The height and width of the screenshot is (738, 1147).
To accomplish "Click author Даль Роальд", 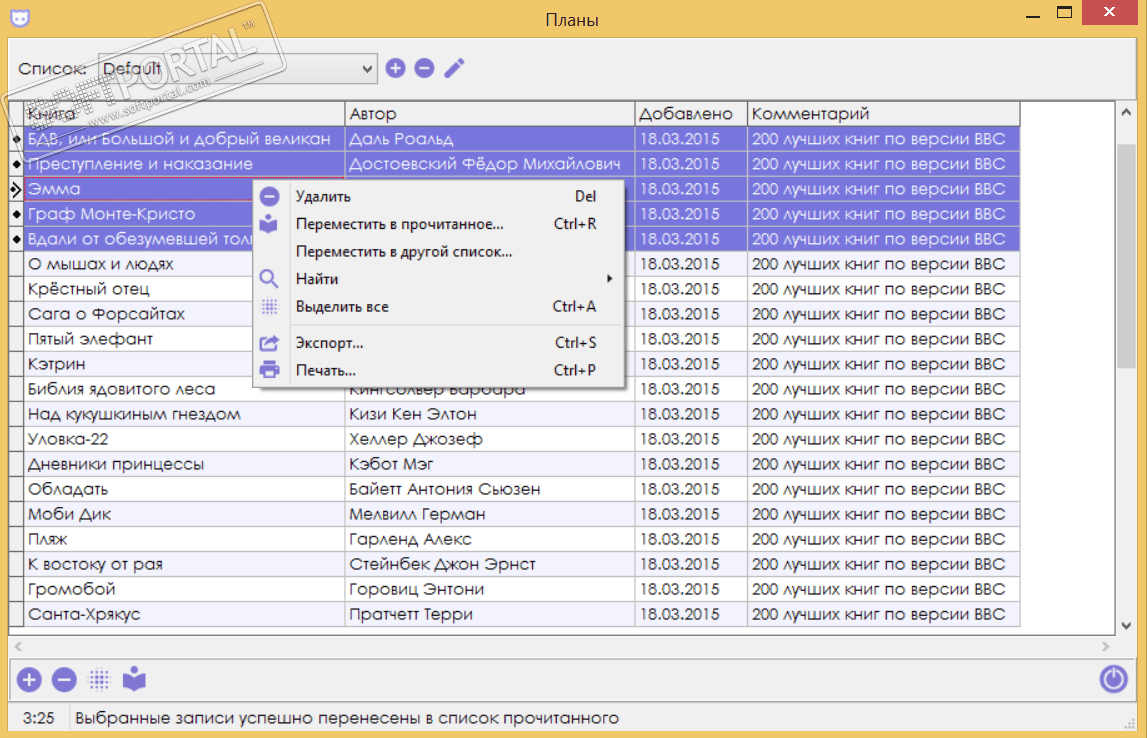I will click(489, 139).
